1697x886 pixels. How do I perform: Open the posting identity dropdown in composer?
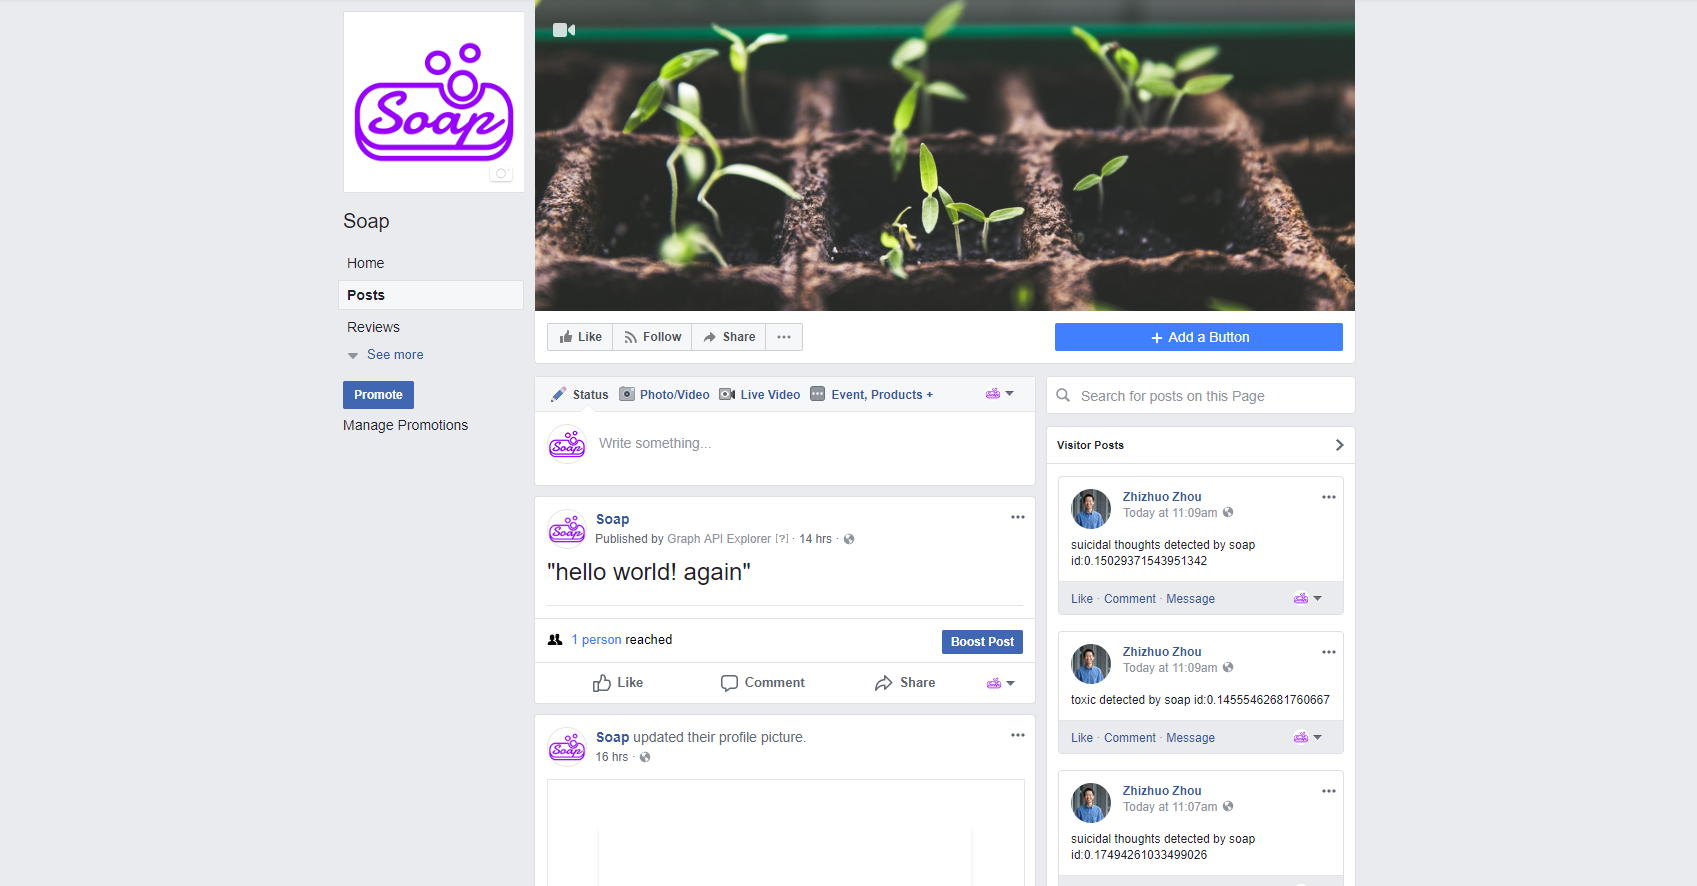point(999,394)
